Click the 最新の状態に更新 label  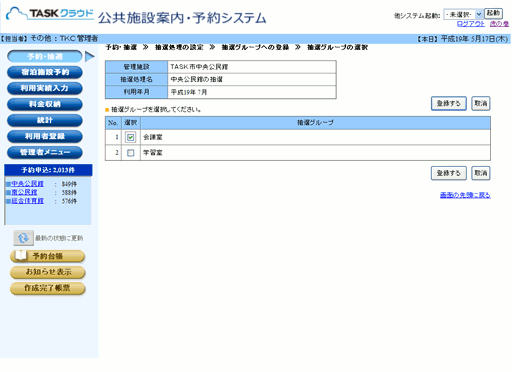pyautogui.click(x=59, y=238)
